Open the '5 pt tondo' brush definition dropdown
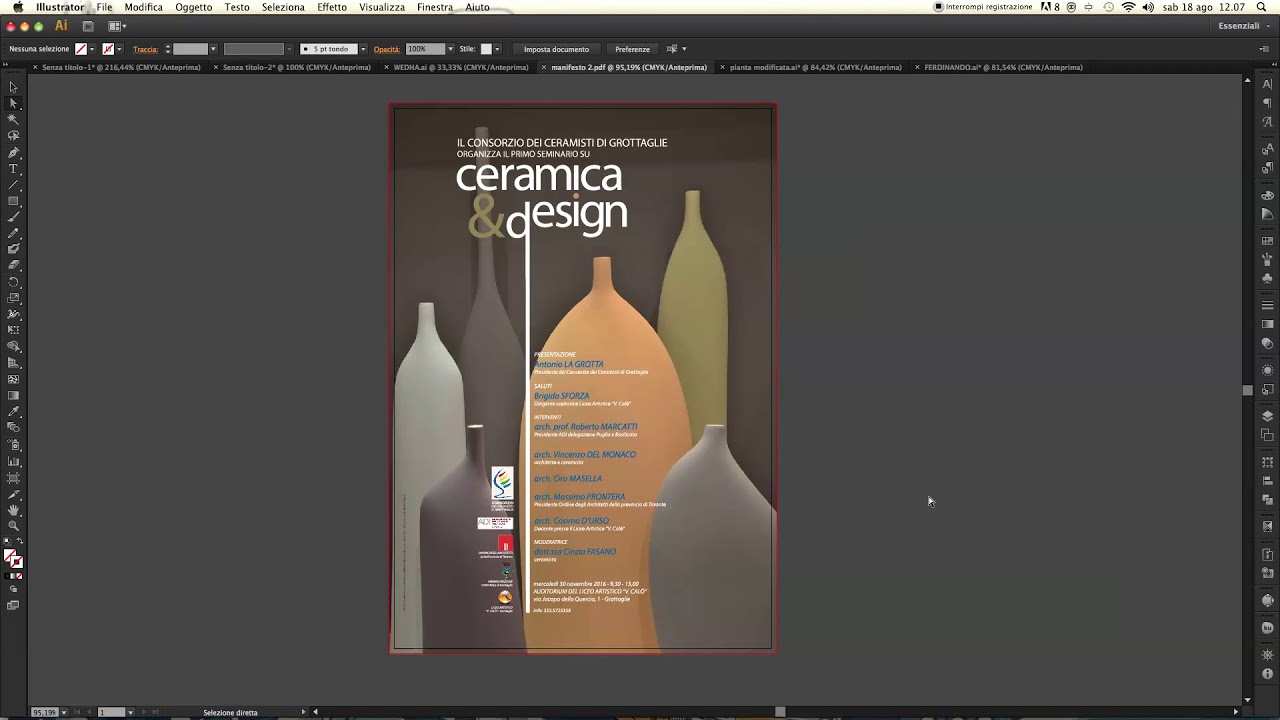Viewport: 1280px width, 720px height. pyautogui.click(x=363, y=49)
